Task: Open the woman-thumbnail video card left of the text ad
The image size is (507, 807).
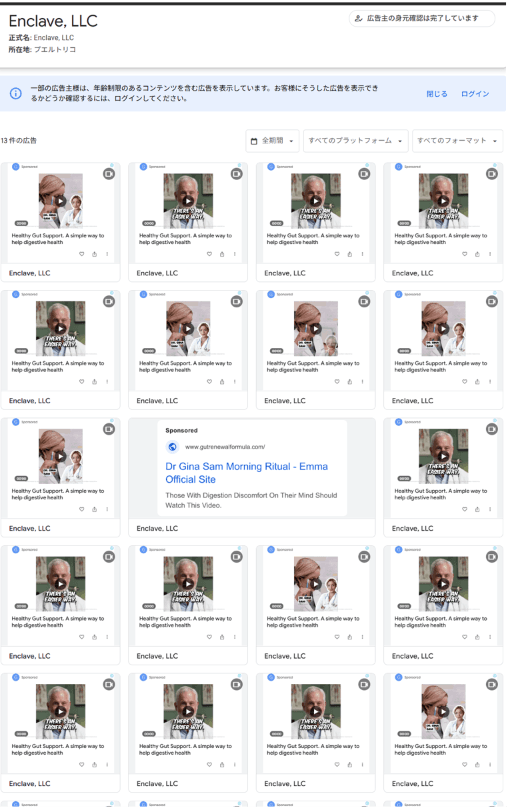Action: 60,477
